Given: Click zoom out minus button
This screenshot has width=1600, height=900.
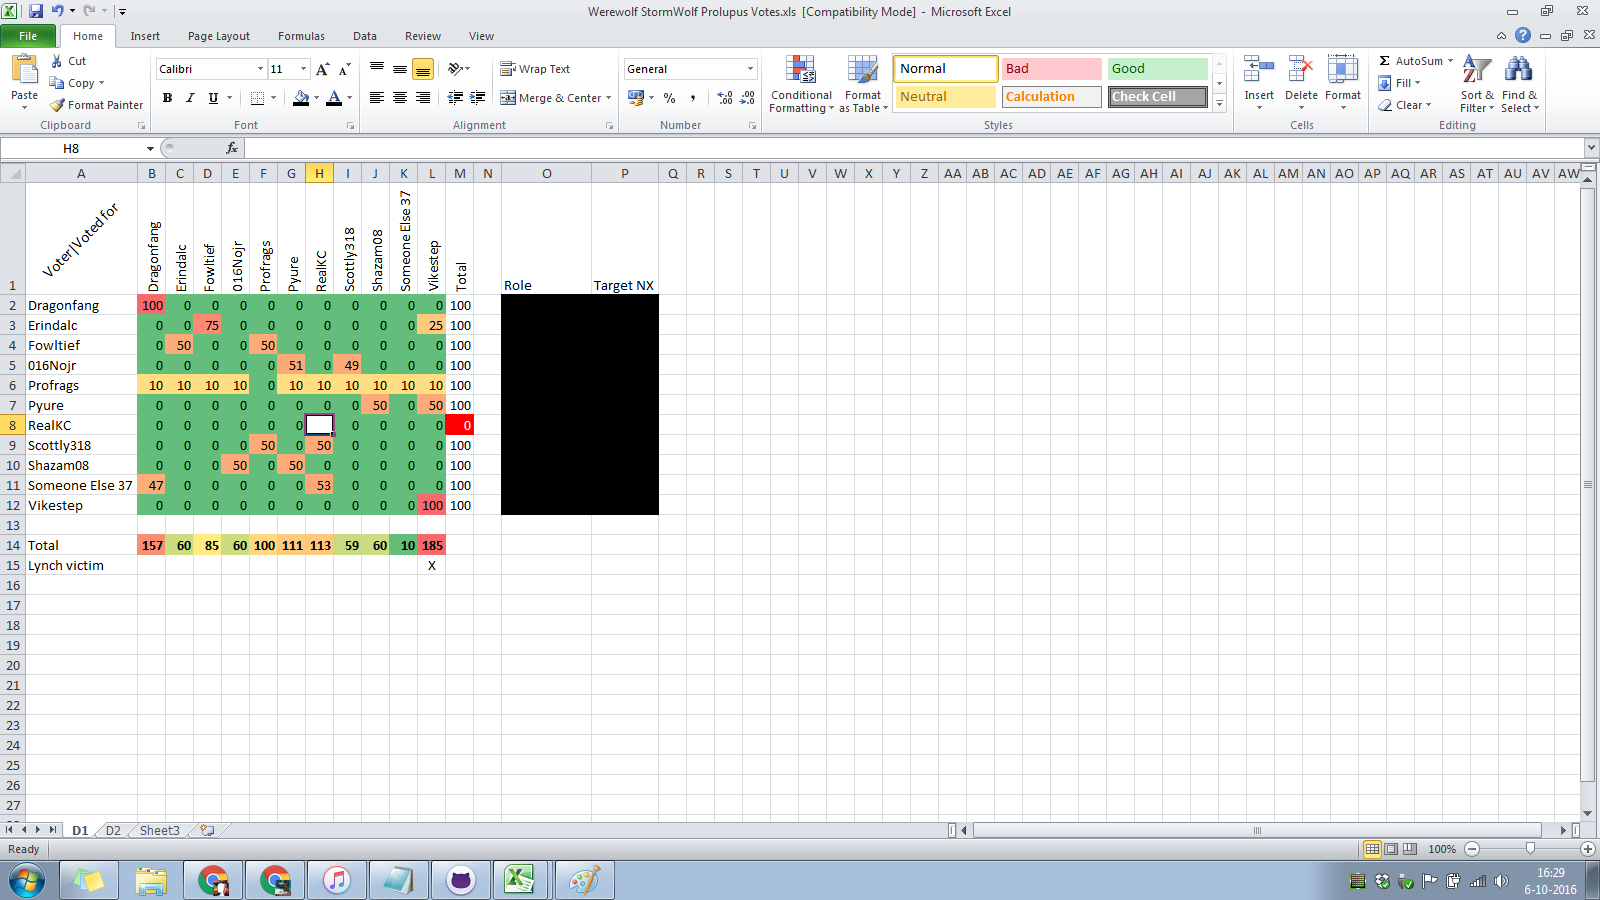Looking at the screenshot, I should point(1472,849).
